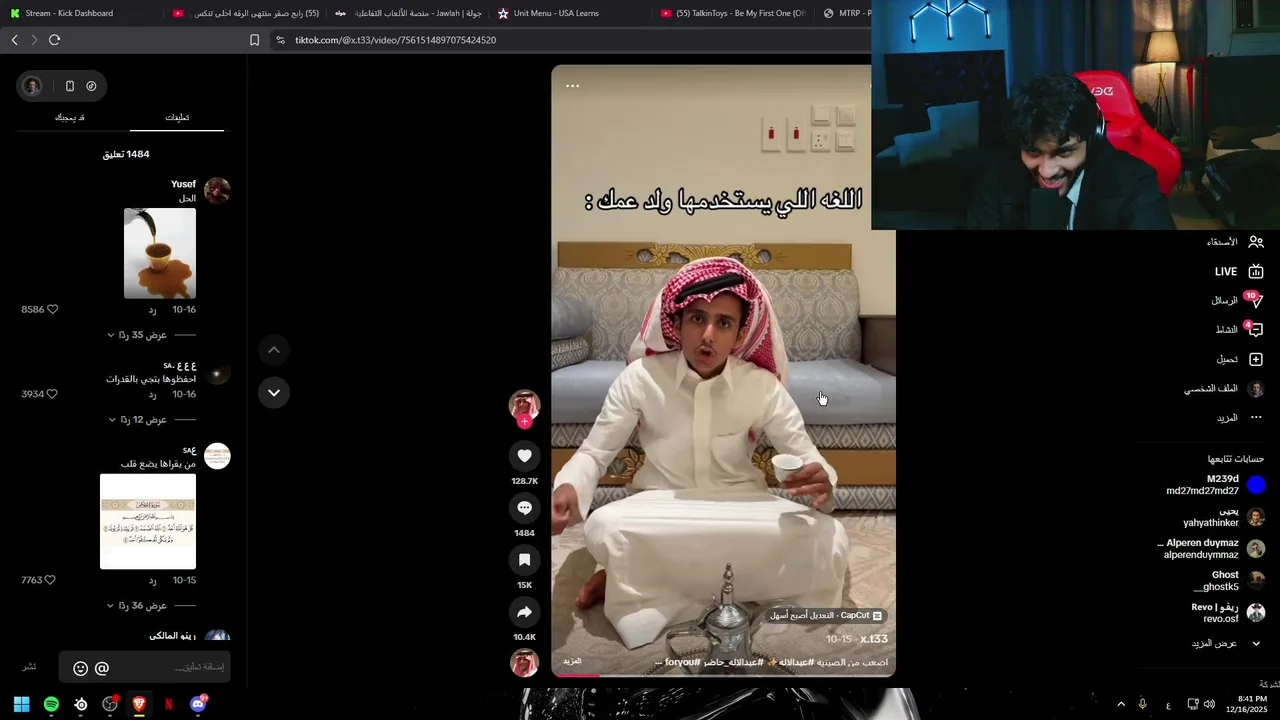Screen dimensions: 1280x720
Task: Click the browser address bar URL
Action: click(395, 40)
